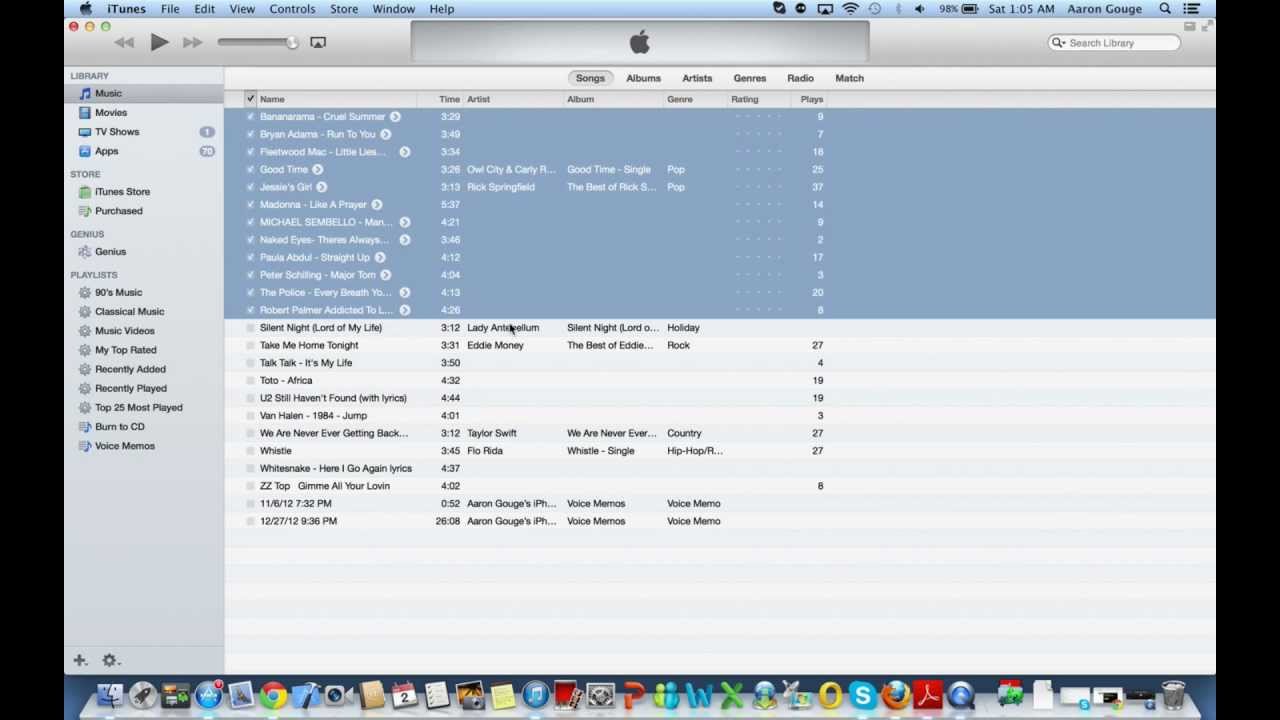Viewport: 1280px width, 720px height.
Task: Uncheck the Bryan Adams - Run To You checkbox
Action: 250,134
